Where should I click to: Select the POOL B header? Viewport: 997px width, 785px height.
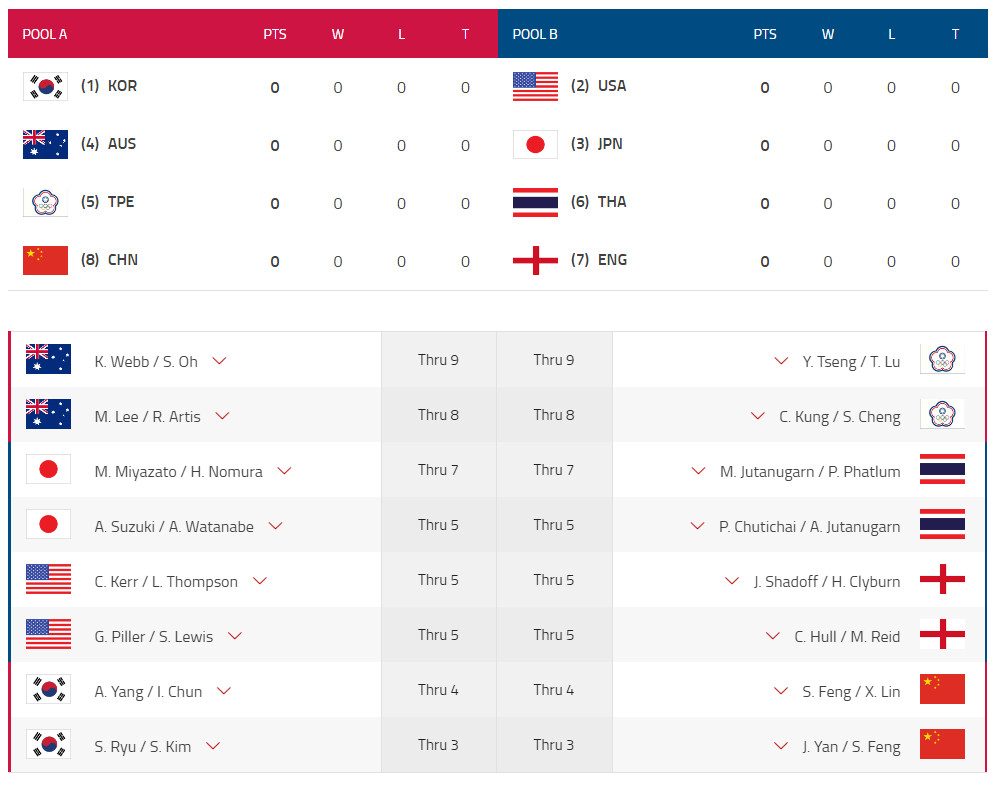point(535,34)
